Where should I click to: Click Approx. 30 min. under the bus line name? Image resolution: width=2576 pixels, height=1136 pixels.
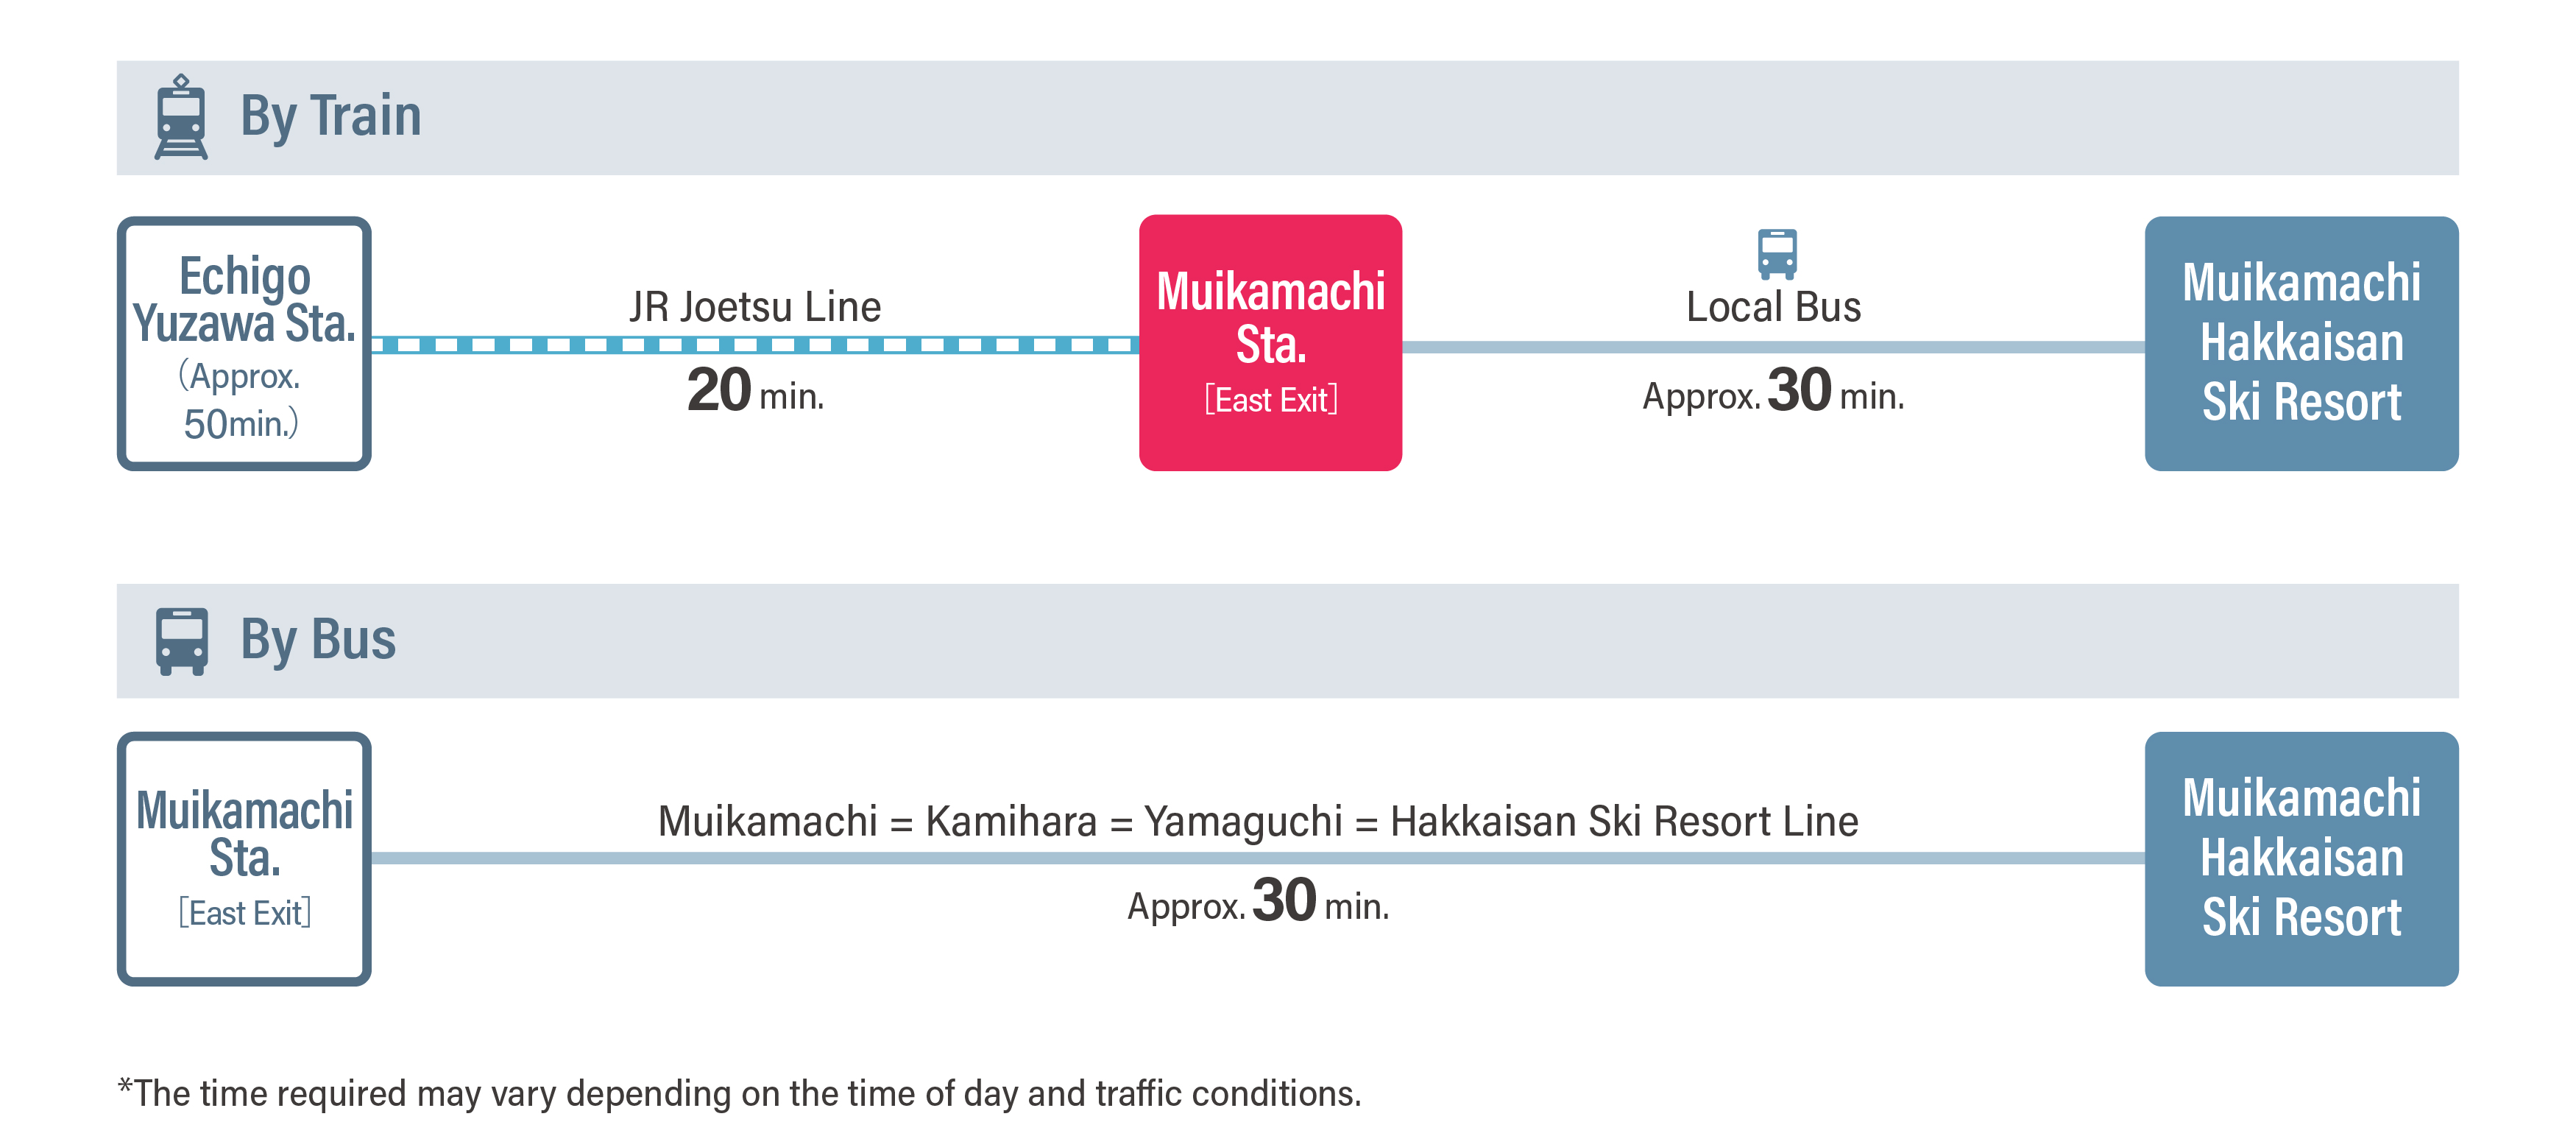1257,902
